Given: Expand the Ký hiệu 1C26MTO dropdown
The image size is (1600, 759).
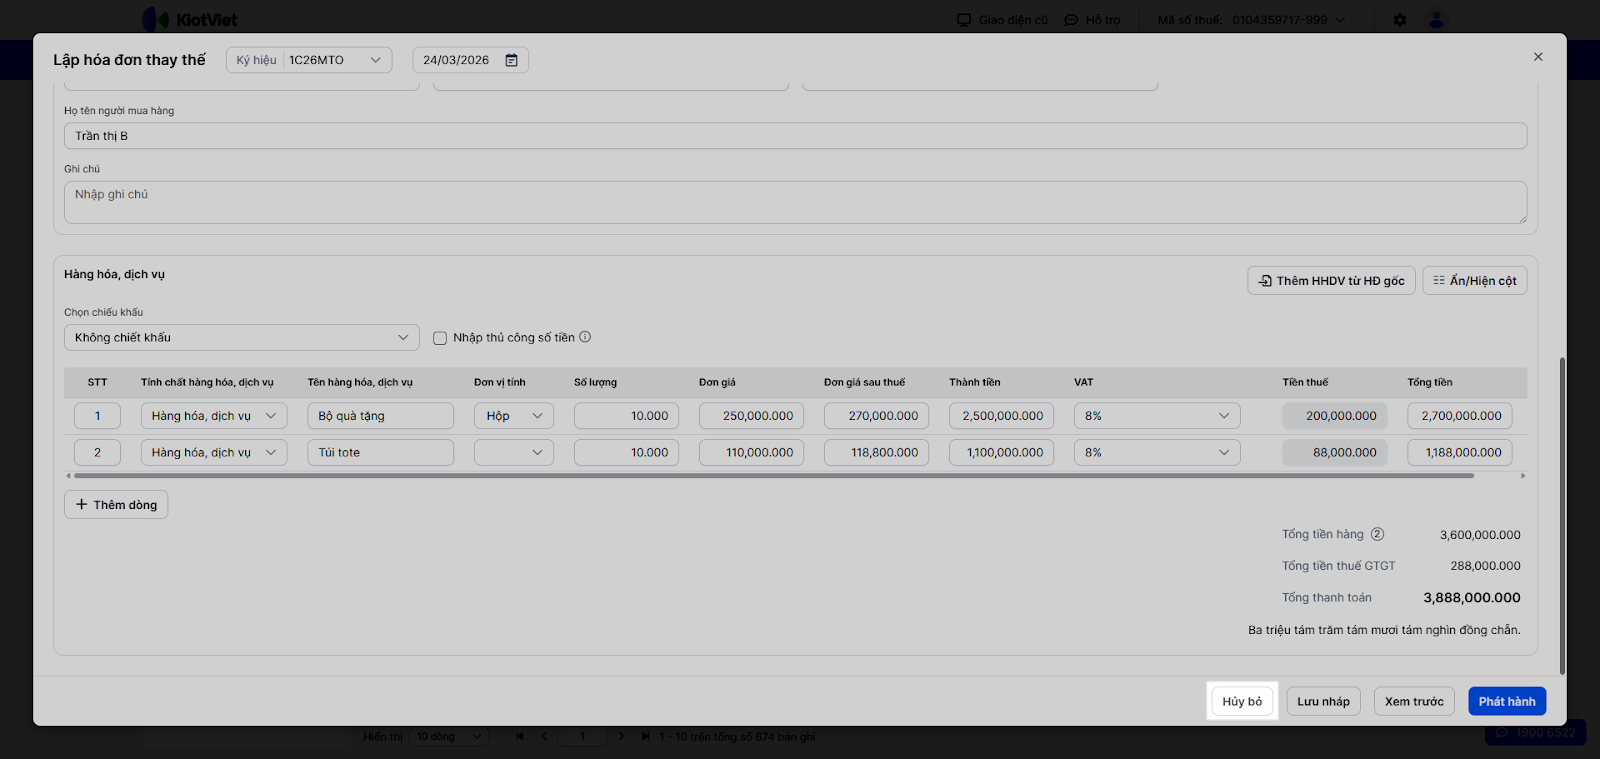Looking at the screenshot, I should (x=375, y=60).
